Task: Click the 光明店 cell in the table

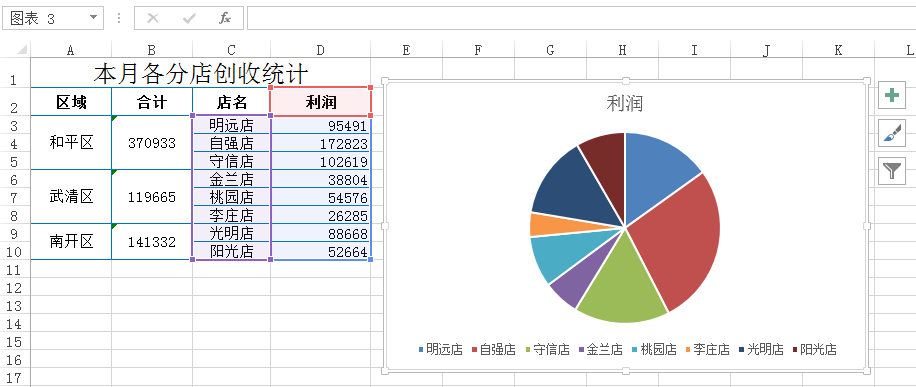Action: [x=231, y=233]
